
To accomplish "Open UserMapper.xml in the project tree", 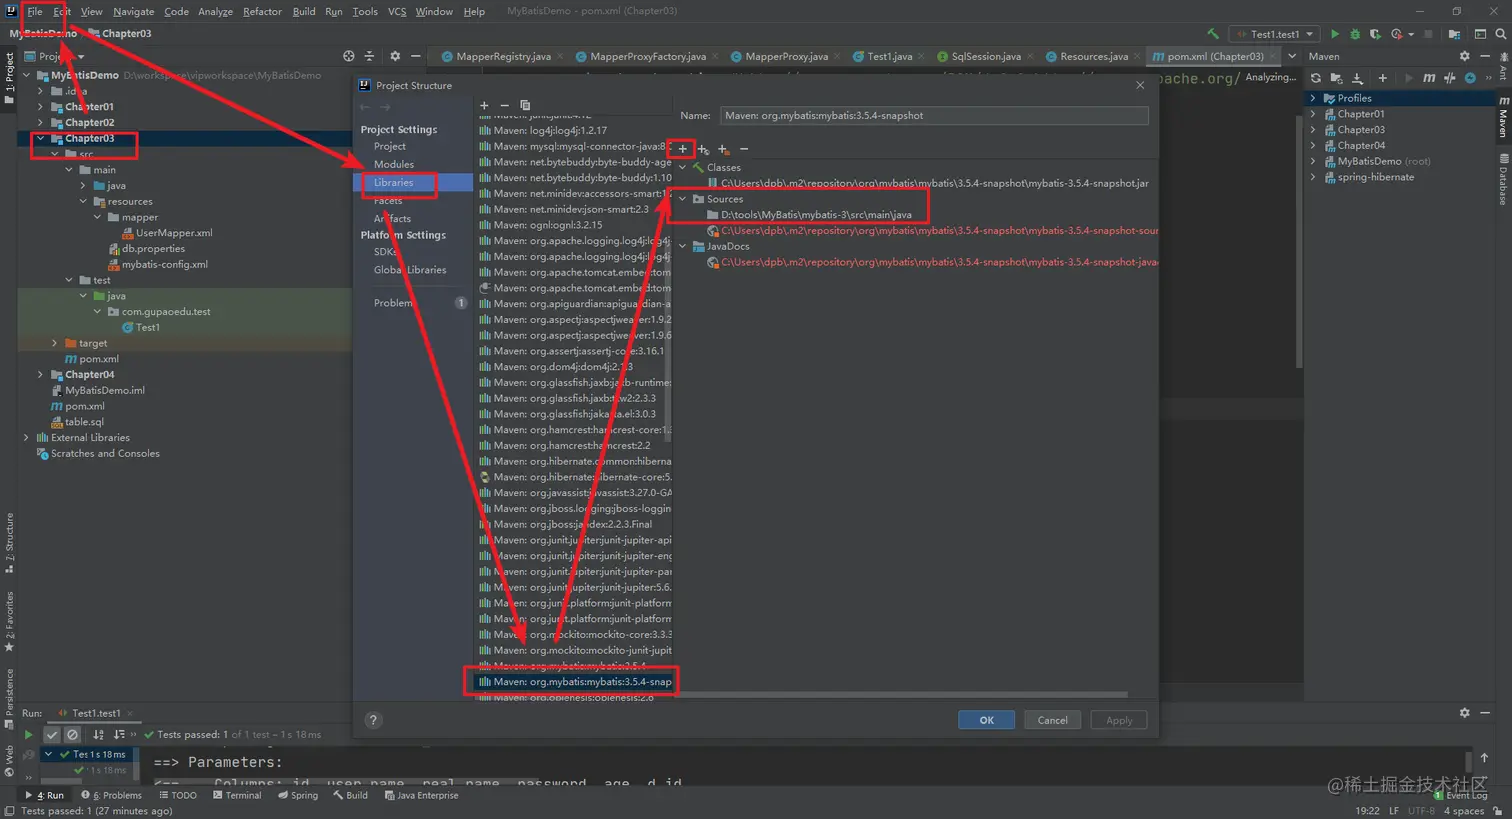I will coord(174,233).
